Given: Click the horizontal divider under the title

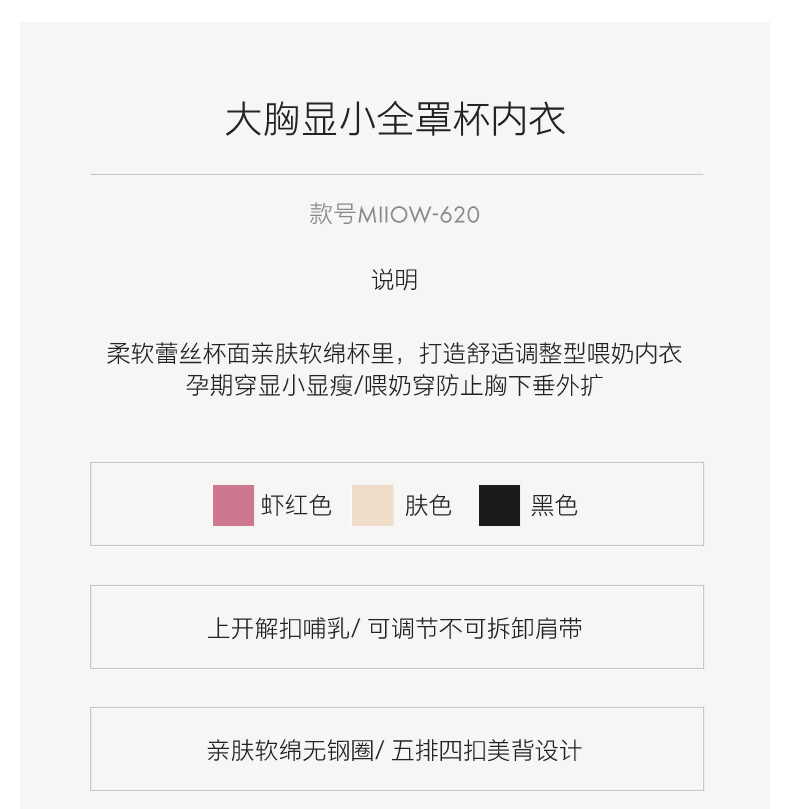Looking at the screenshot, I should tap(397, 174).
